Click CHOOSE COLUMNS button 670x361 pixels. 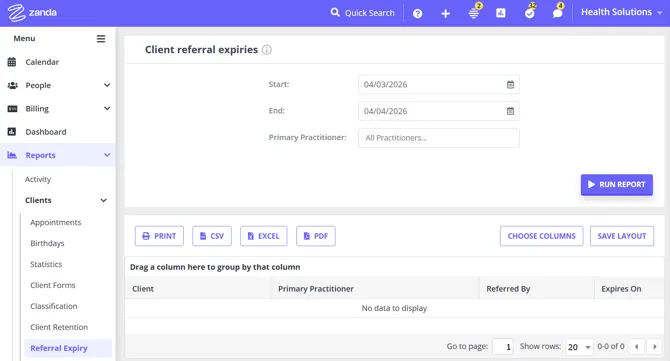pos(541,236)
